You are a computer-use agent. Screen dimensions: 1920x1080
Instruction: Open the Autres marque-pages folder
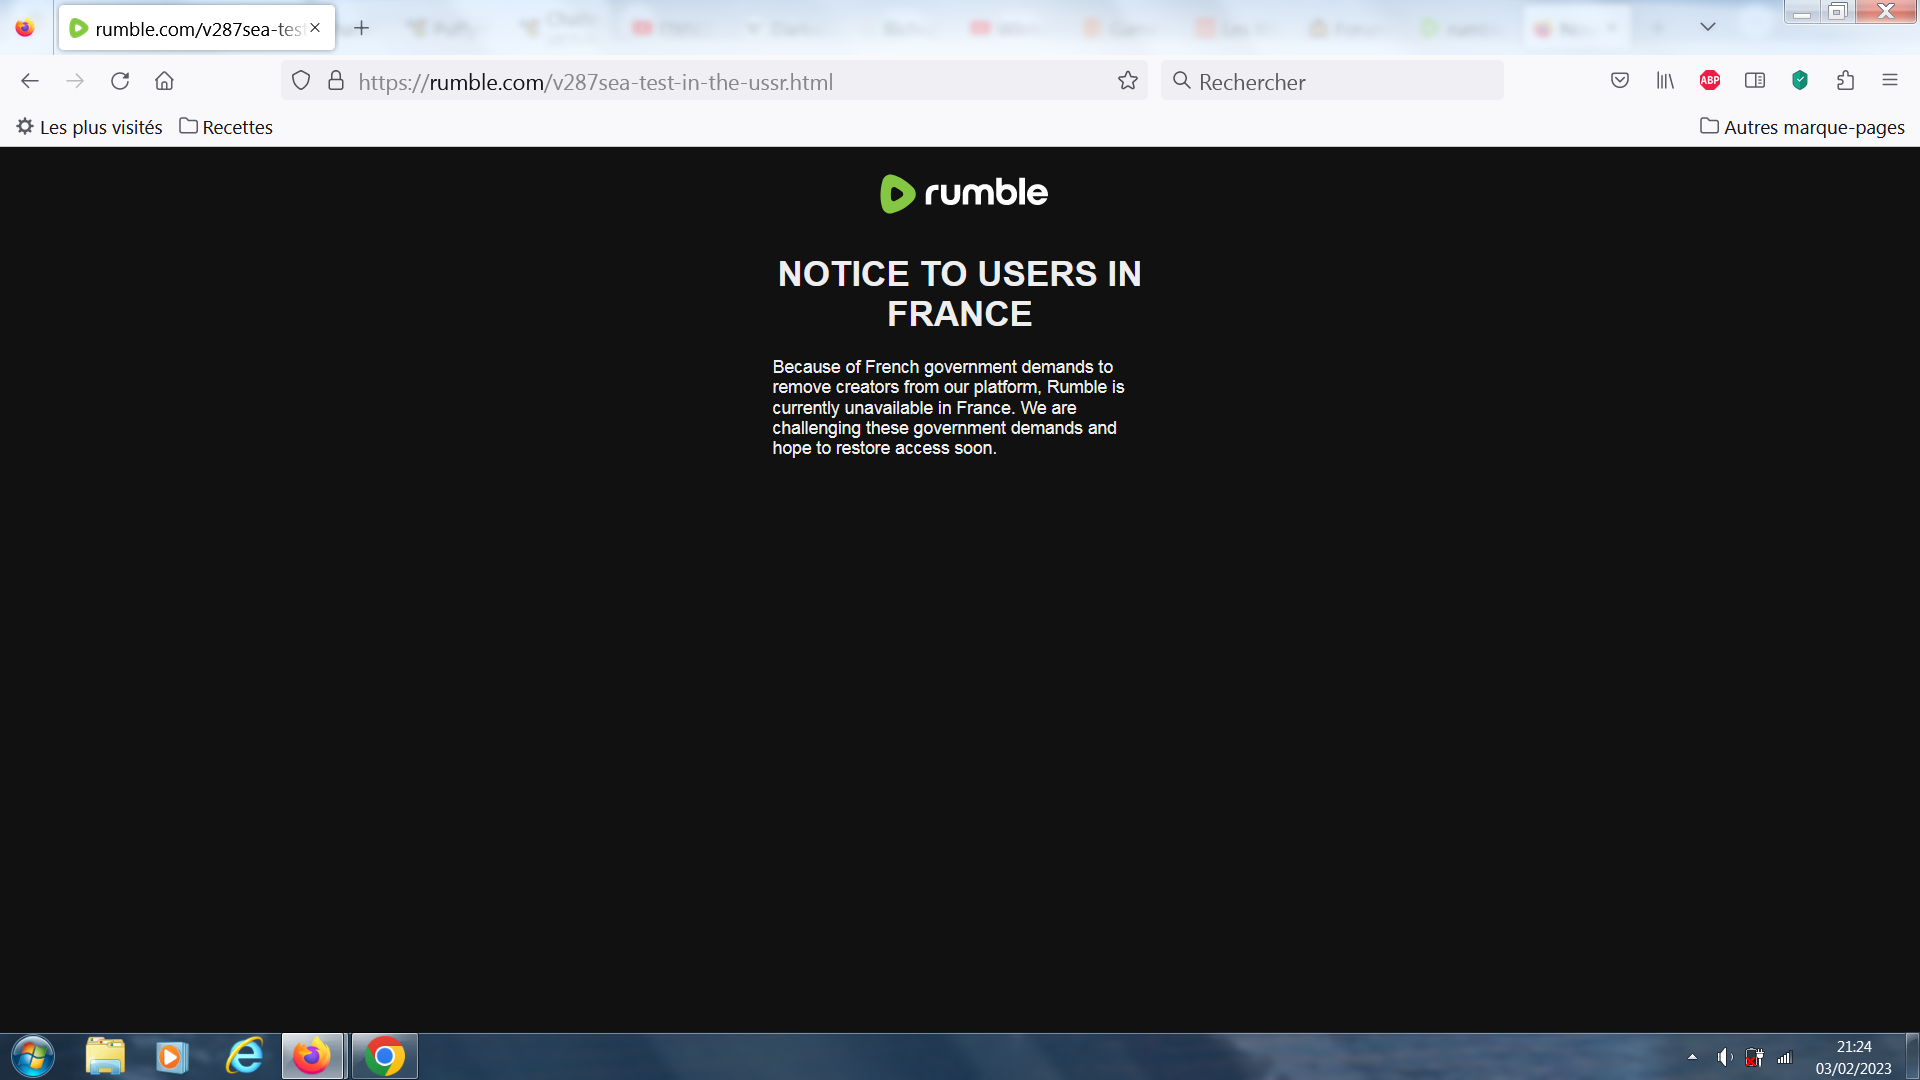point(1802,127)
